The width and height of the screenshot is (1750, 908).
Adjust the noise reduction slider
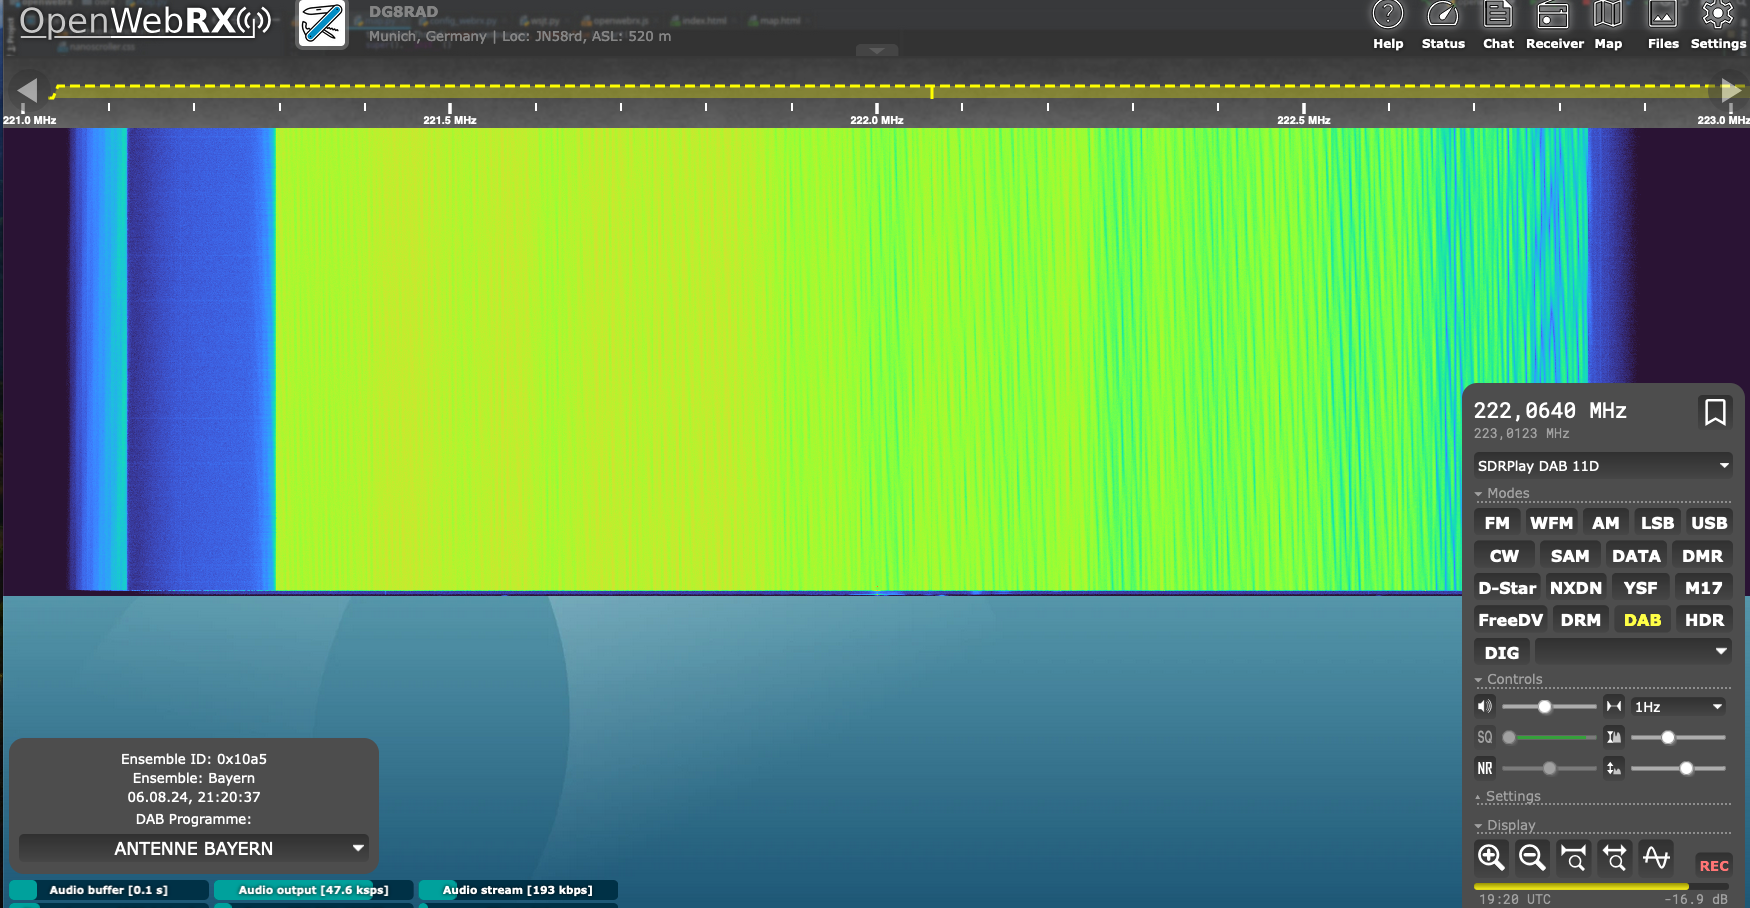coord(1549,769)
